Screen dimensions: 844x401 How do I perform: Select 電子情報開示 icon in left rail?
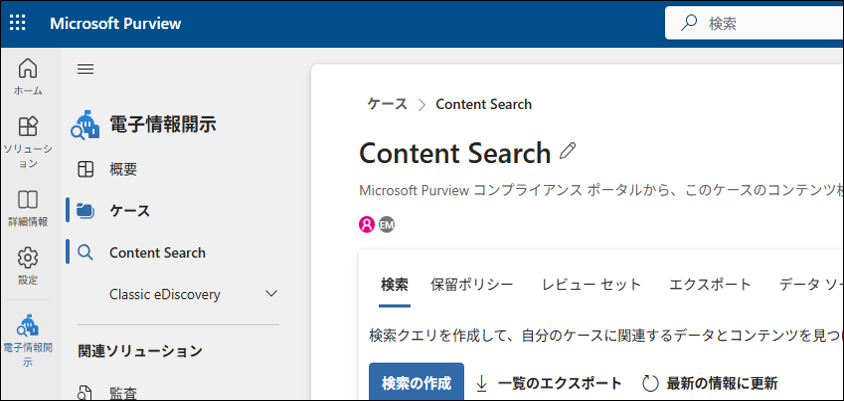click(x=28, y=339)
